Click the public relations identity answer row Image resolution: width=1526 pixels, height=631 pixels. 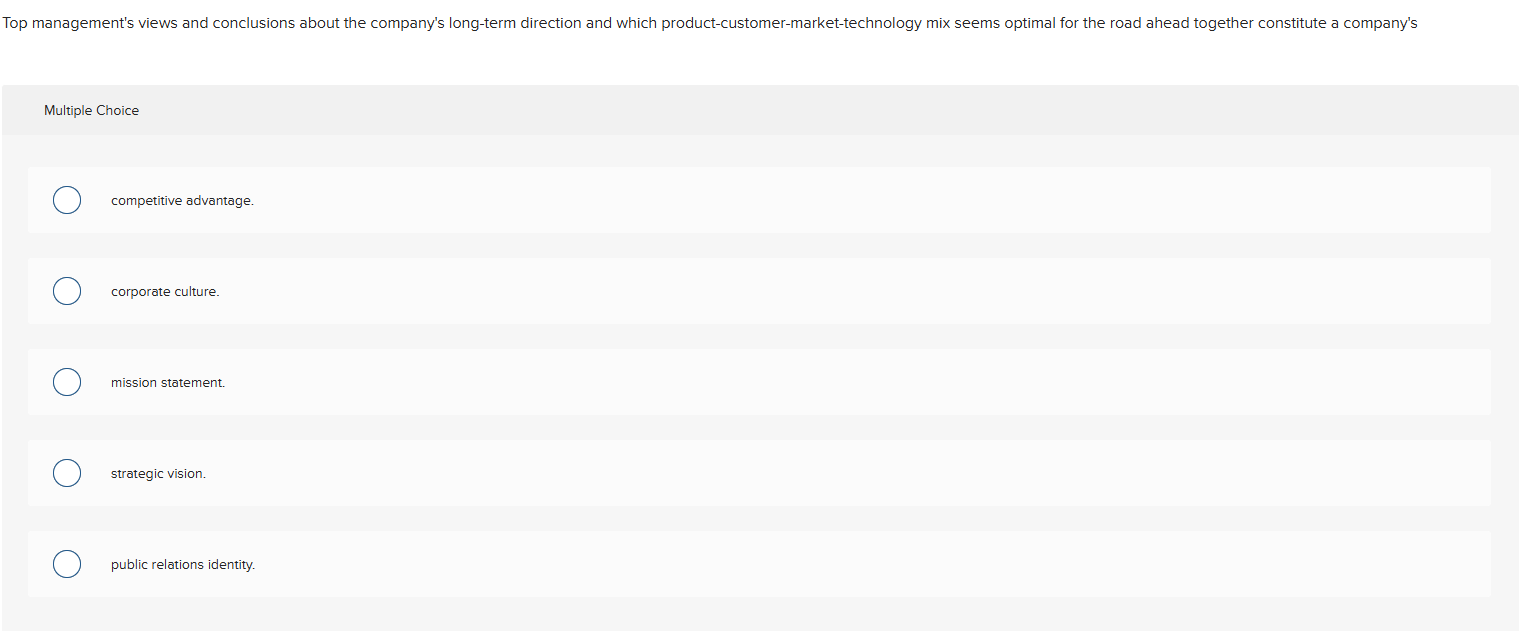(x=700, y=564)
